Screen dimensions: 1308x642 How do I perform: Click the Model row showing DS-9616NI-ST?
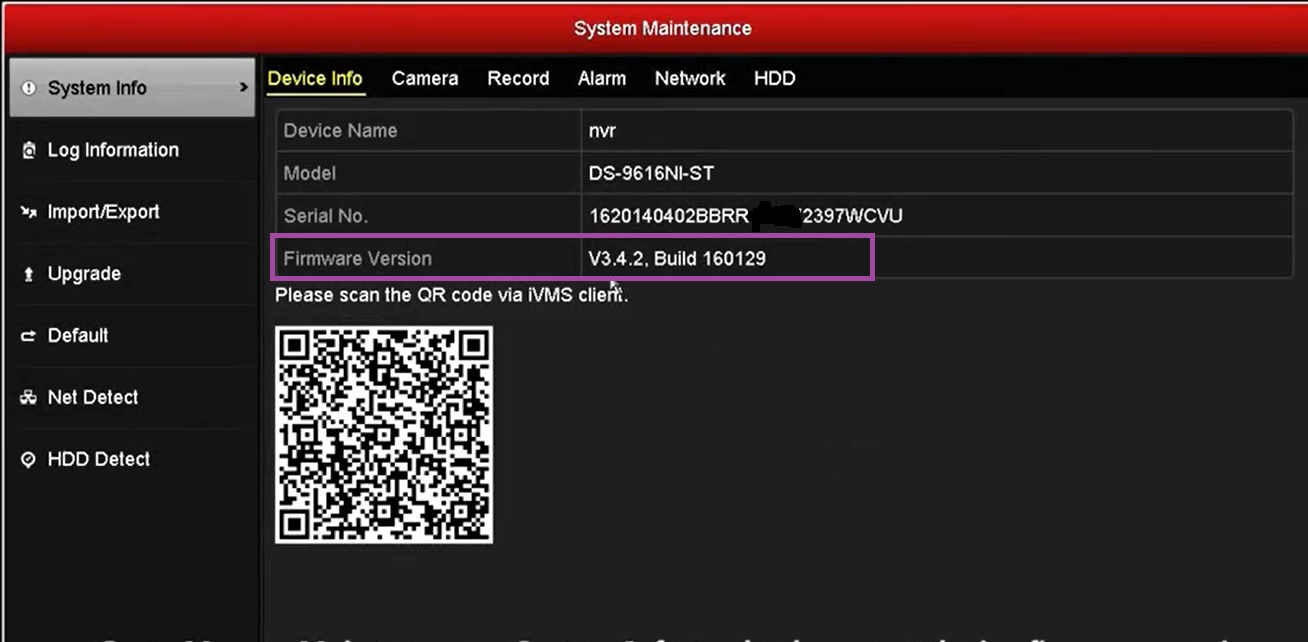(x=650, y=172)
